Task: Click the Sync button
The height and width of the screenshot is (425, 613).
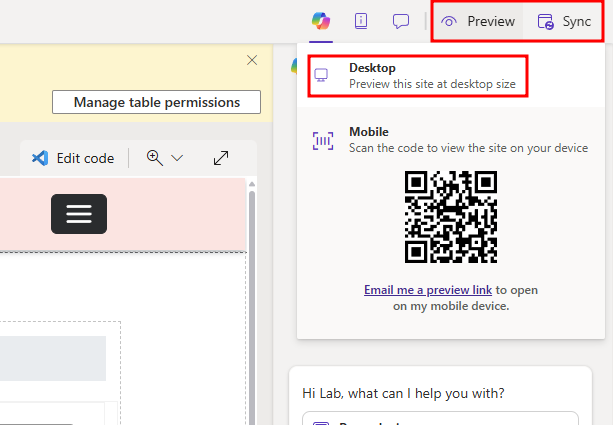Action: (x=564, y=21)
